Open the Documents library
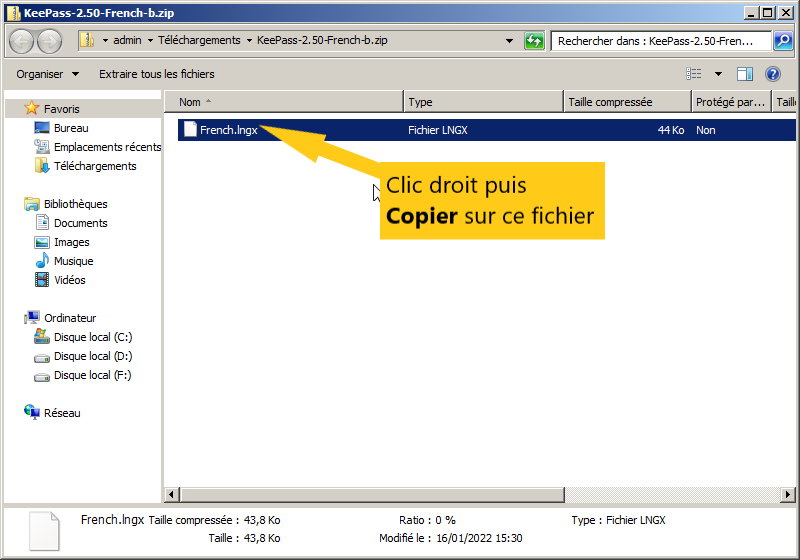Viewport: 800px width, 560px height. pyautogui.click(x=81, y=223)
